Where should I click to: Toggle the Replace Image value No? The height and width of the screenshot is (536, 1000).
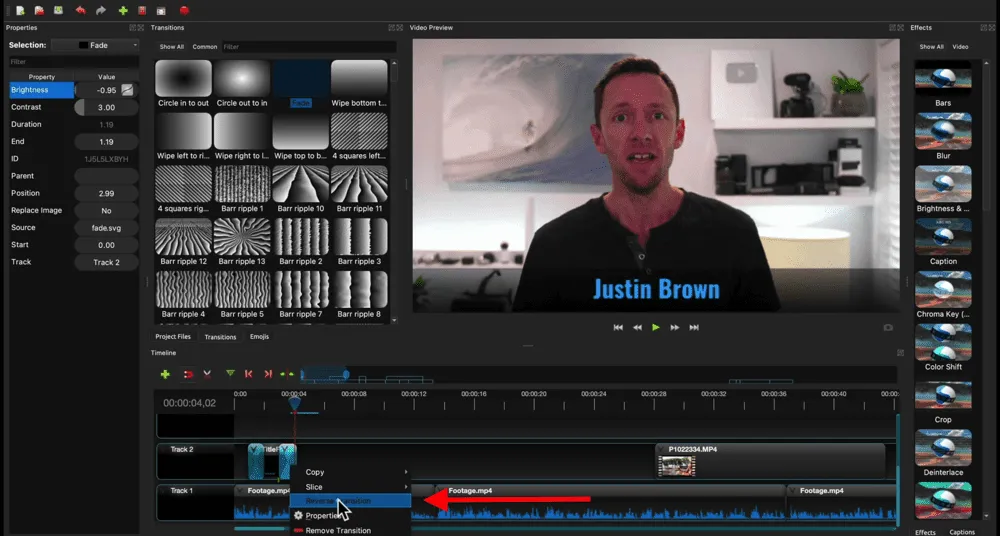[x=106, y=211]
